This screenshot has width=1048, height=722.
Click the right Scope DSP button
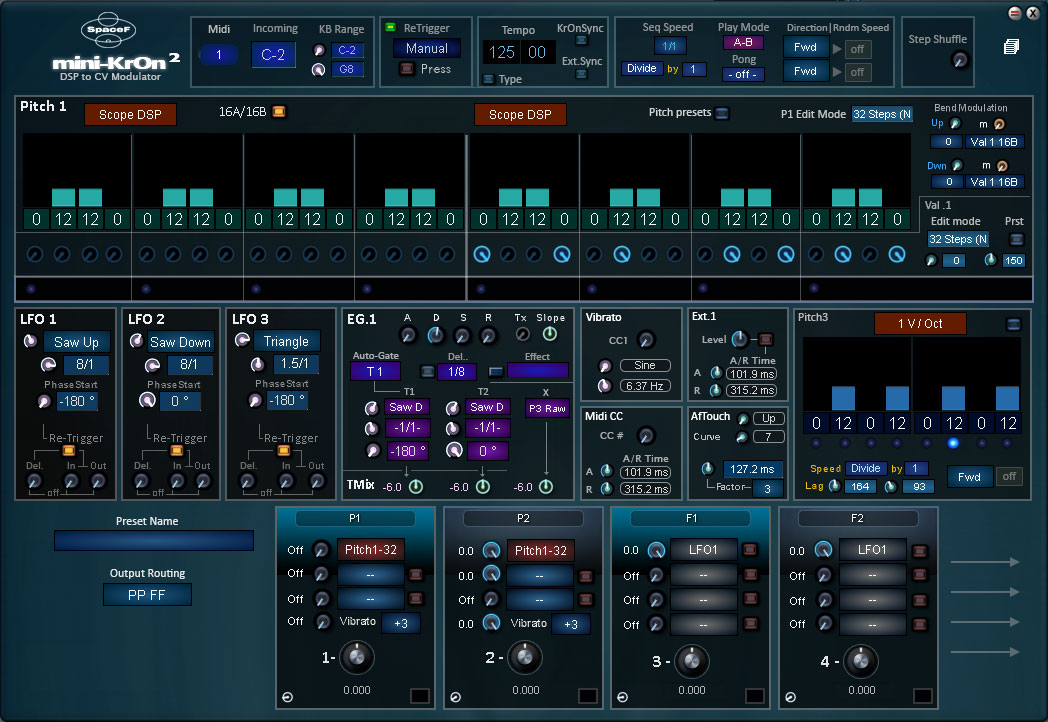(x=520, y=114)
